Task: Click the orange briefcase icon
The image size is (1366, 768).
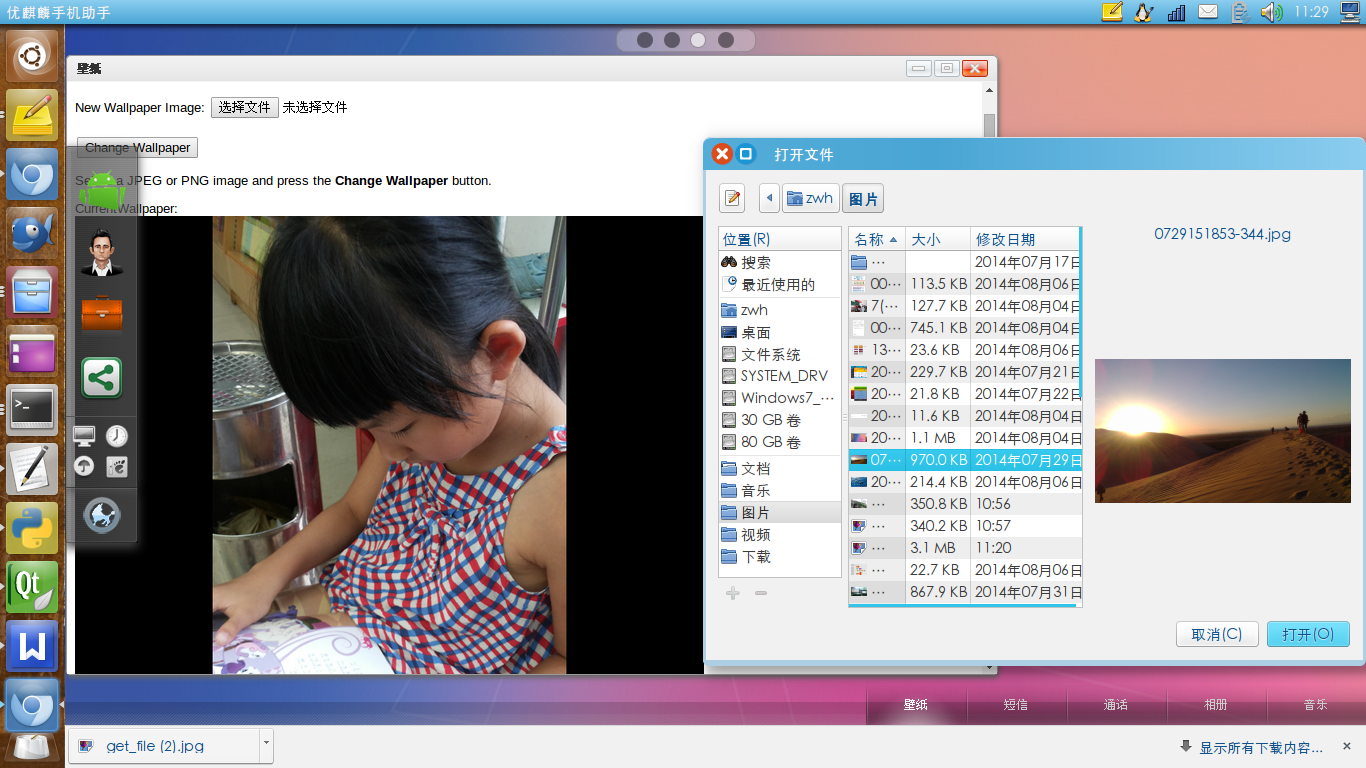Action: (102, 313)
